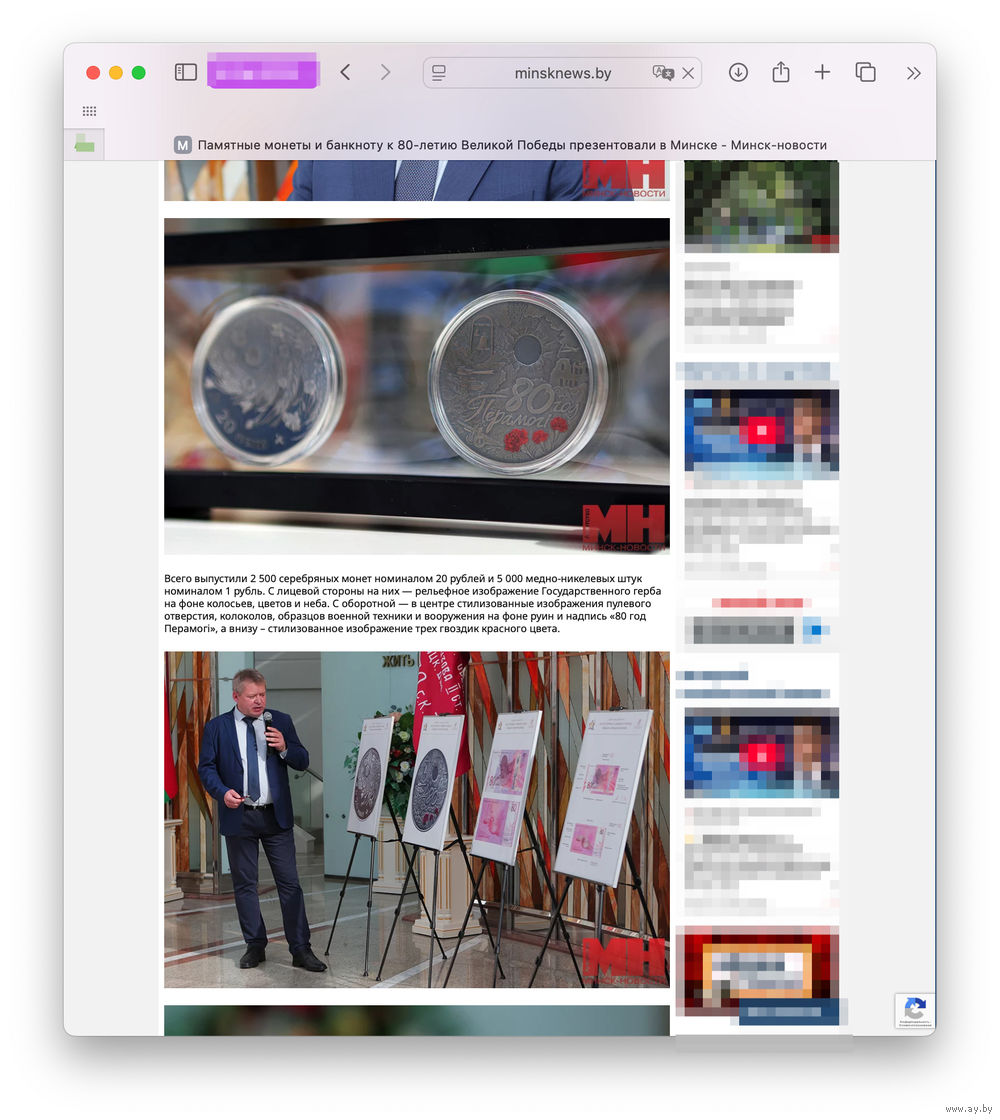Open photo of presenter with easels

[416, 819]
